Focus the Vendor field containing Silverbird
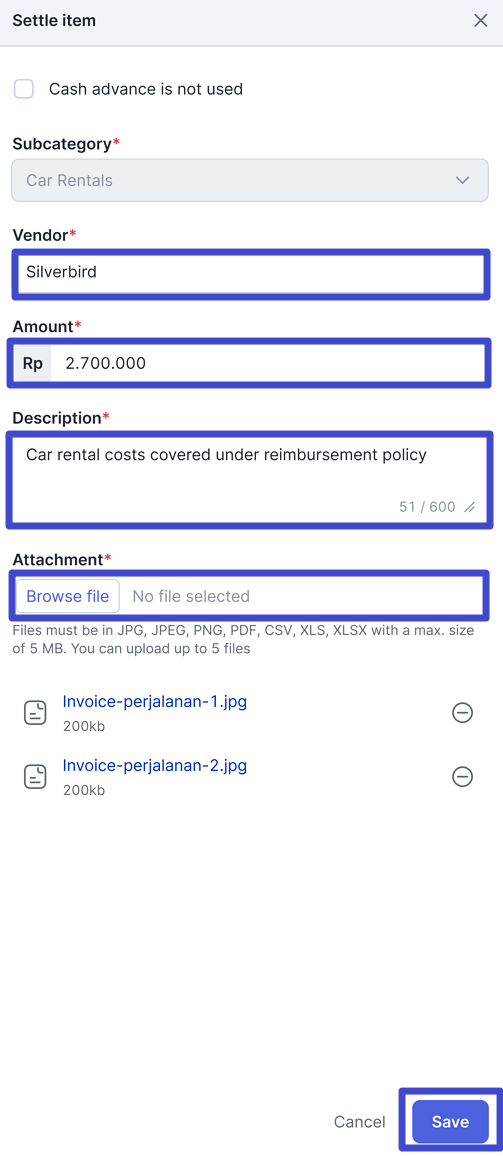 click(x=250, y=274)
